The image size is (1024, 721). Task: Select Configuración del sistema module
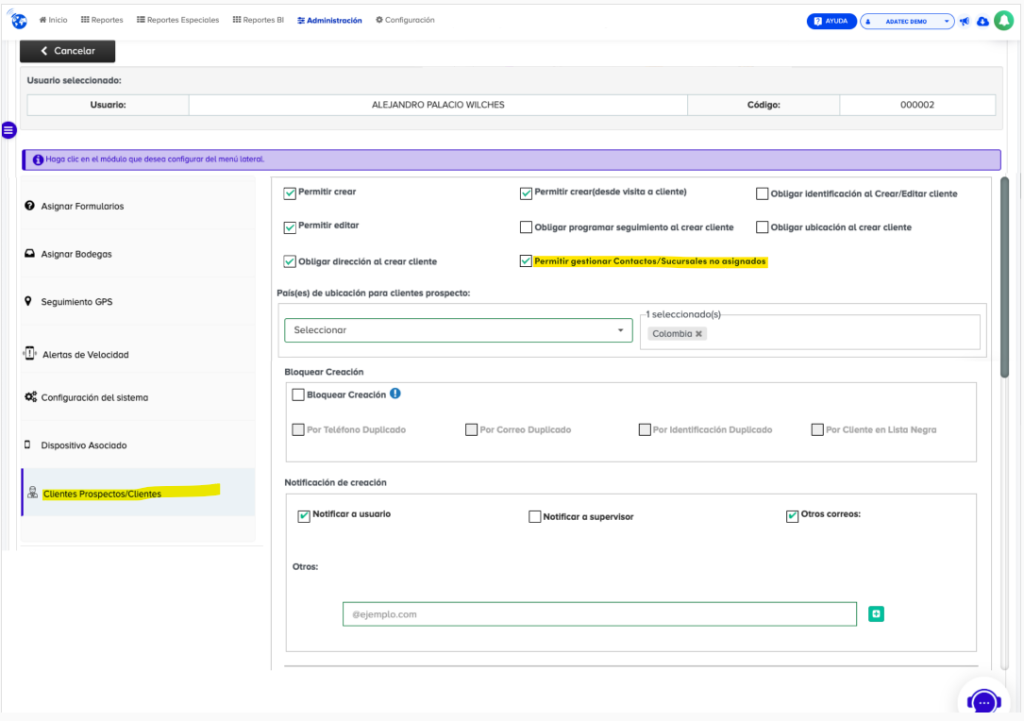tap(138, 397)
